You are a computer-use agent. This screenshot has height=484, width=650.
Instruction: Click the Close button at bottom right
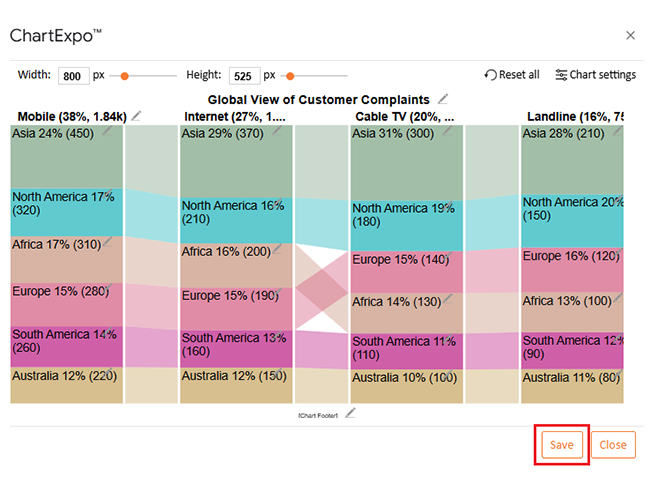(x=612, y=445)
